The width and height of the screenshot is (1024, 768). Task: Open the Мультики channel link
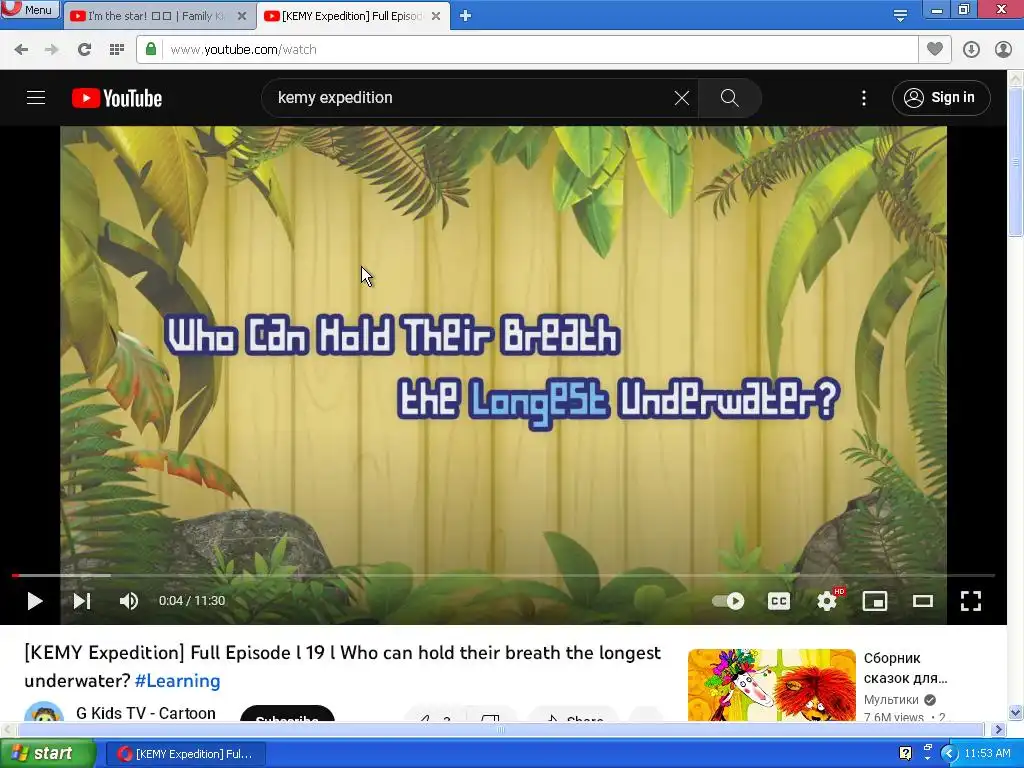coord(891,699)
